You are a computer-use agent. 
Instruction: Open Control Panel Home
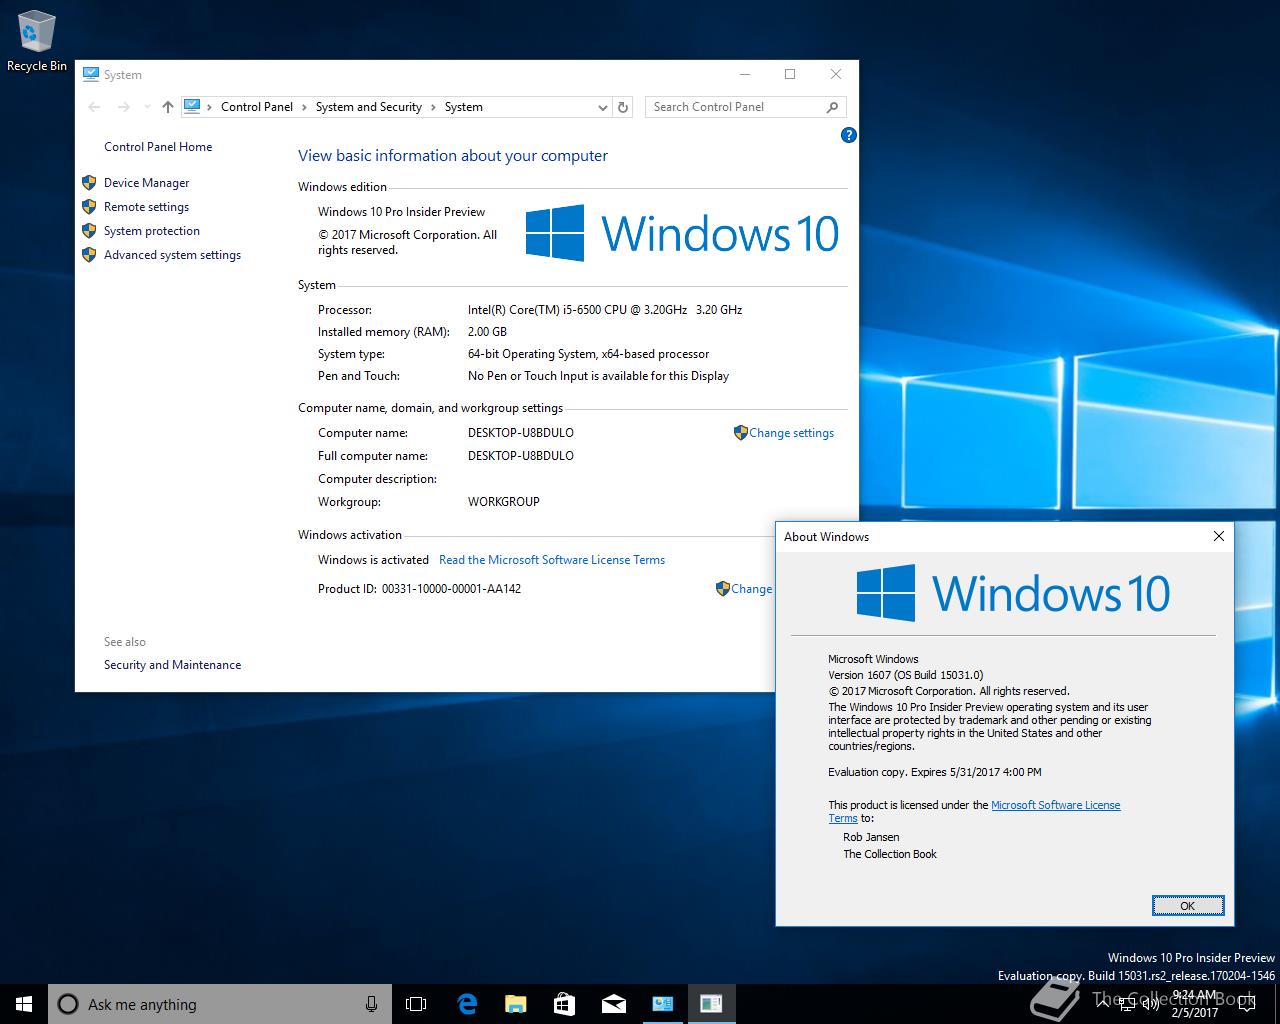158,147
